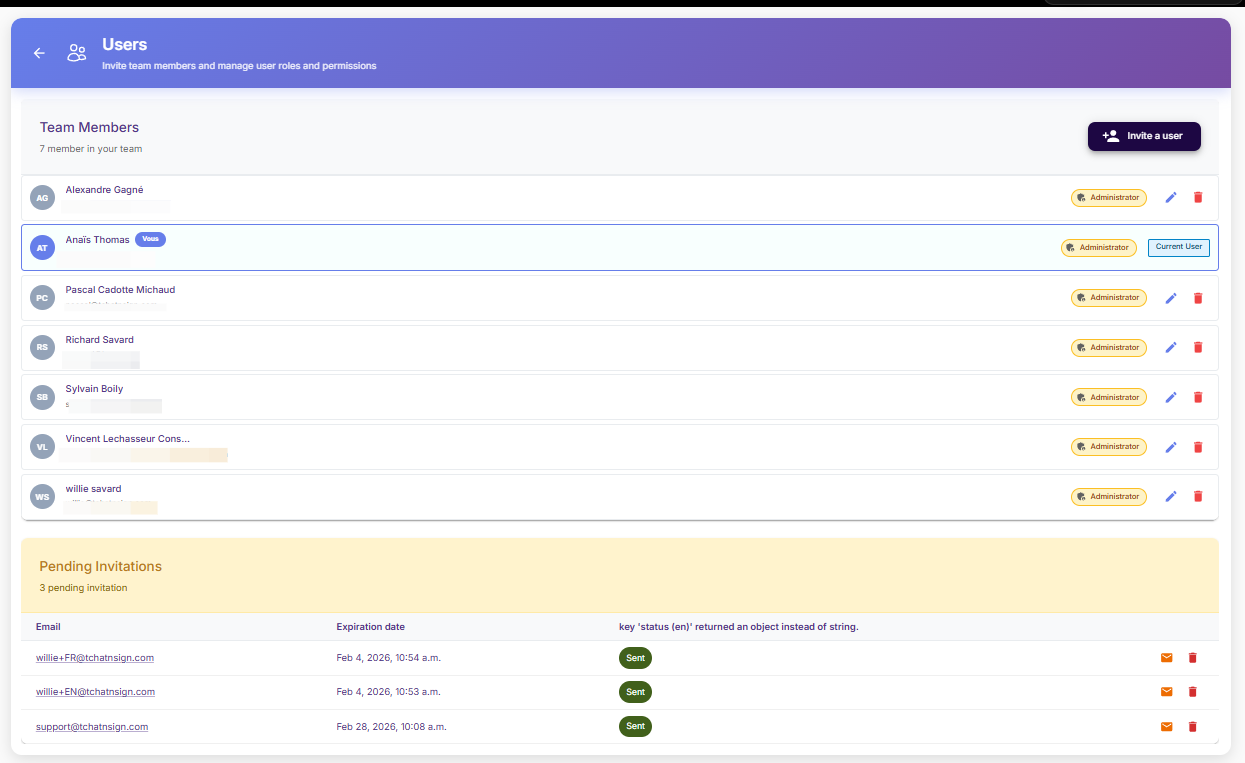Open the support@tchatnsign.com email link

point(92,727)
